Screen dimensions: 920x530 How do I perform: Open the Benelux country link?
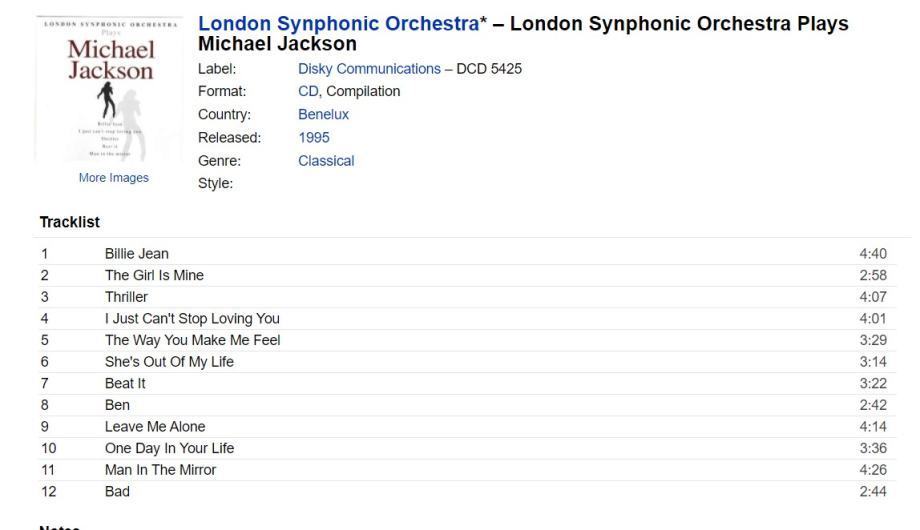click(x=323, y=115)
